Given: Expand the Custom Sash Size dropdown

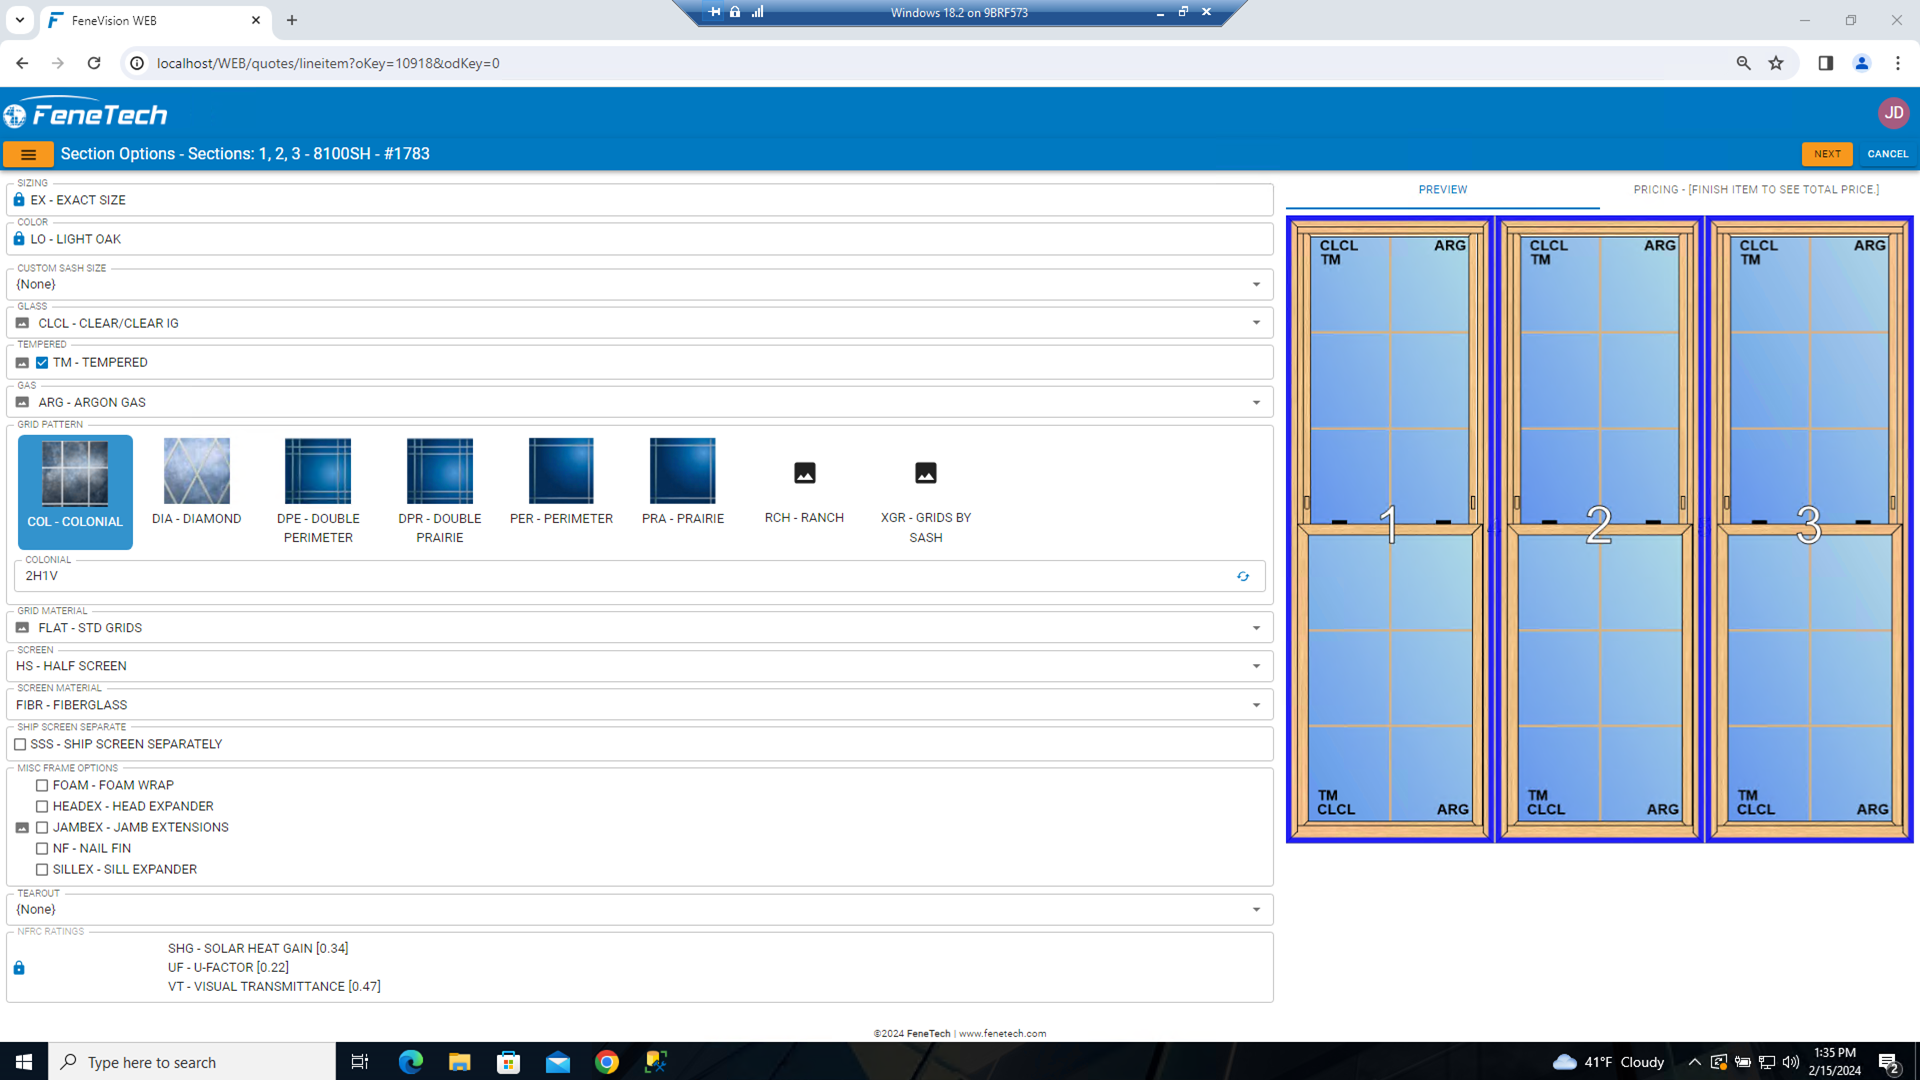Looking at the screenshot, I should tap(1256, 285).
